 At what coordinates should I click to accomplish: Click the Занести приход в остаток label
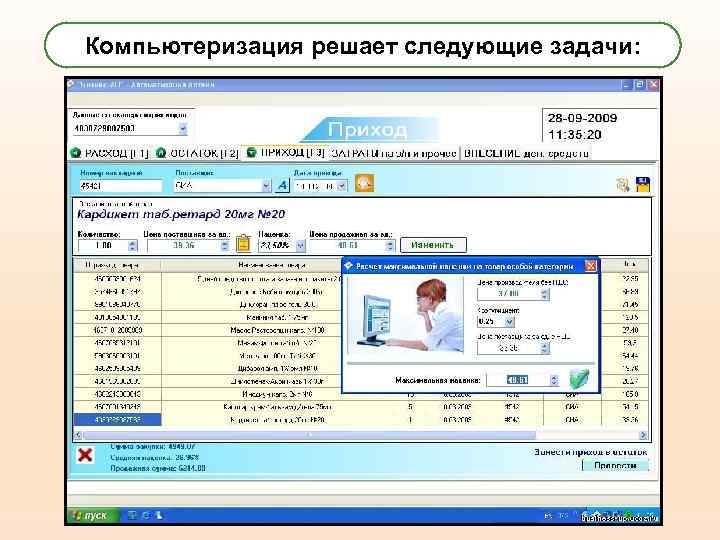point(590,452)
